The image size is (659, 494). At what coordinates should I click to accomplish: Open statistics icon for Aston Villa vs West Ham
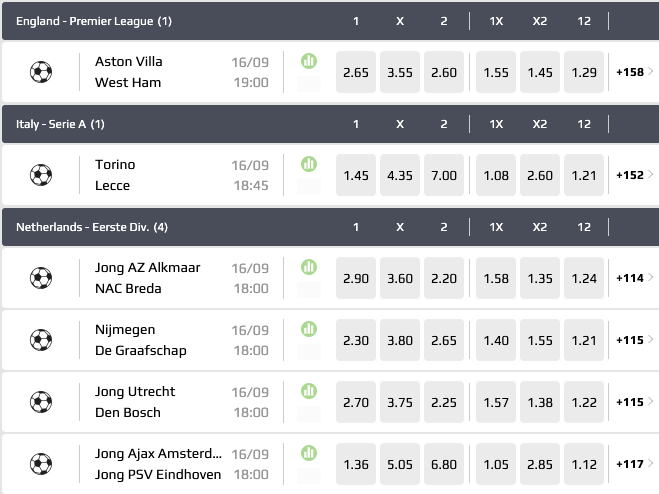click(309, 61)
